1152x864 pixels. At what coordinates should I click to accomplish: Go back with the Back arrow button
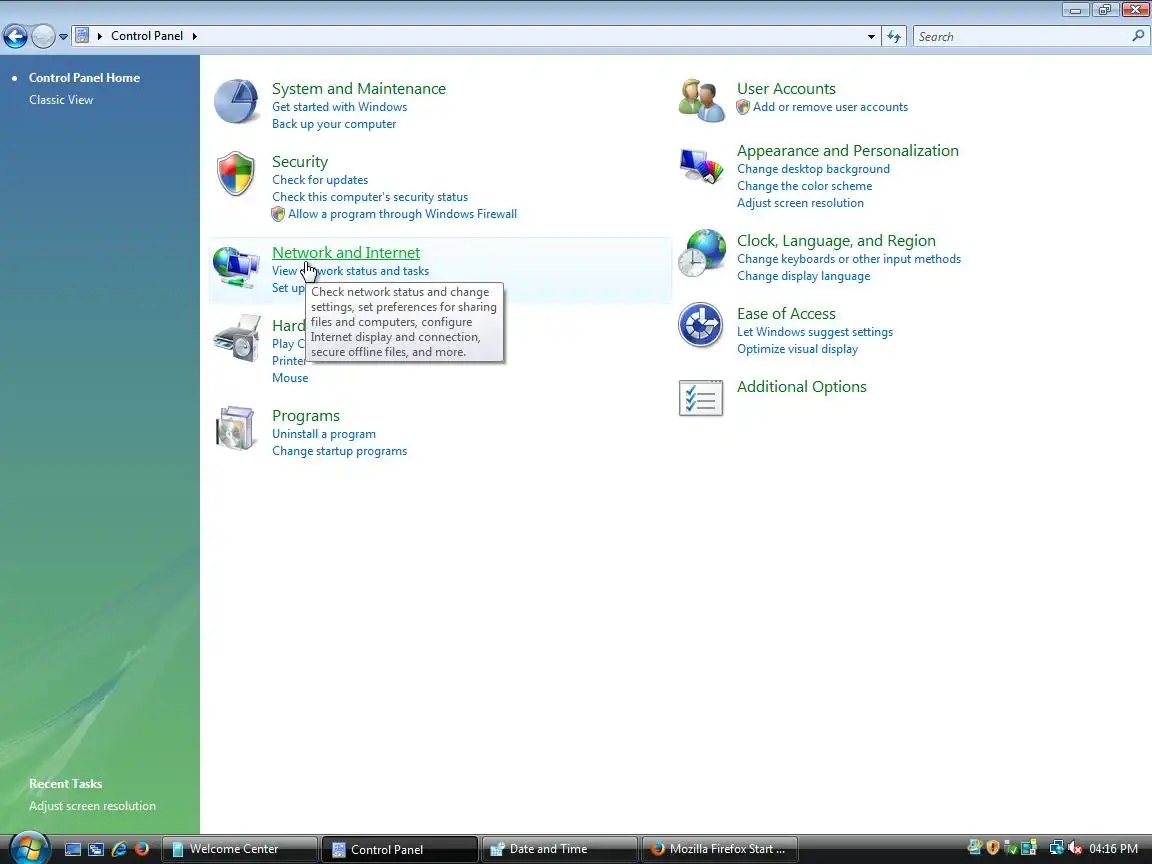[x=15, y=36]
